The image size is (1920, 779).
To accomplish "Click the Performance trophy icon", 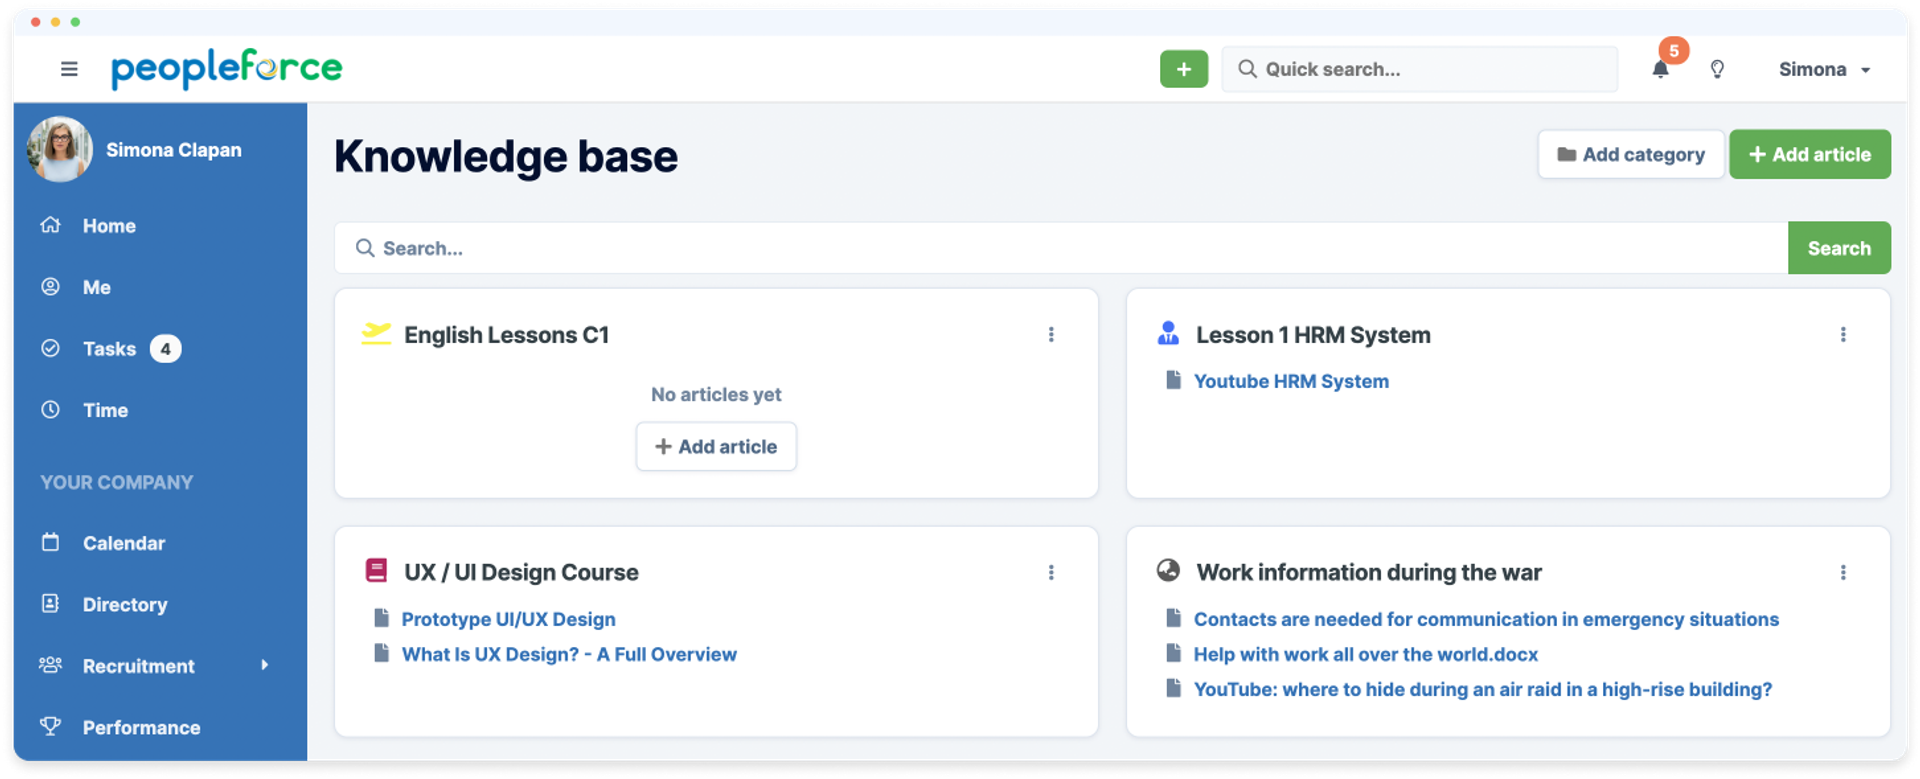I will click(x=50, y=726).
